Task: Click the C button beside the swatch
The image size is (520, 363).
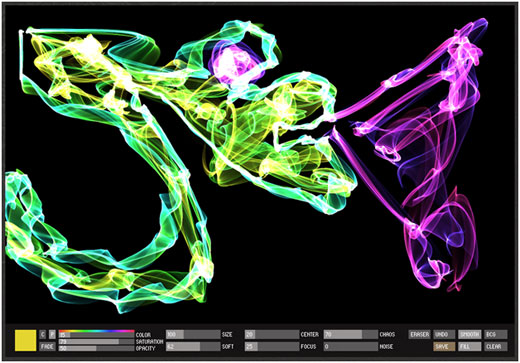Action: pos(42,334)
